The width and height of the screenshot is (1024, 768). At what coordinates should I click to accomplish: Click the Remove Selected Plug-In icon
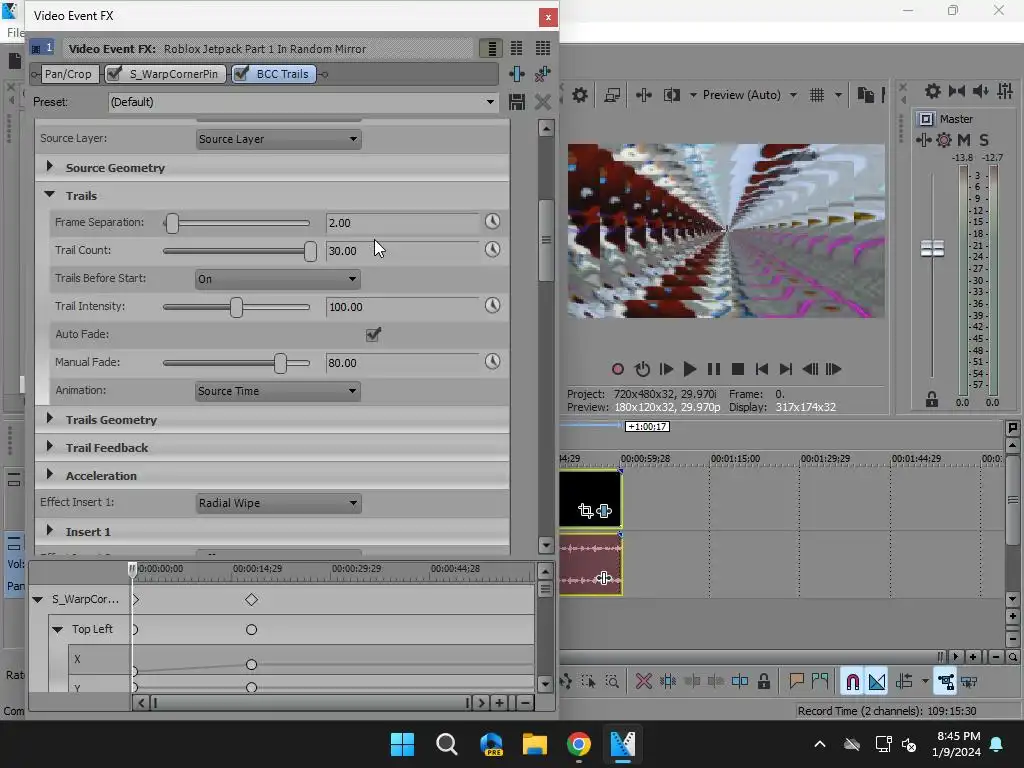543,74
